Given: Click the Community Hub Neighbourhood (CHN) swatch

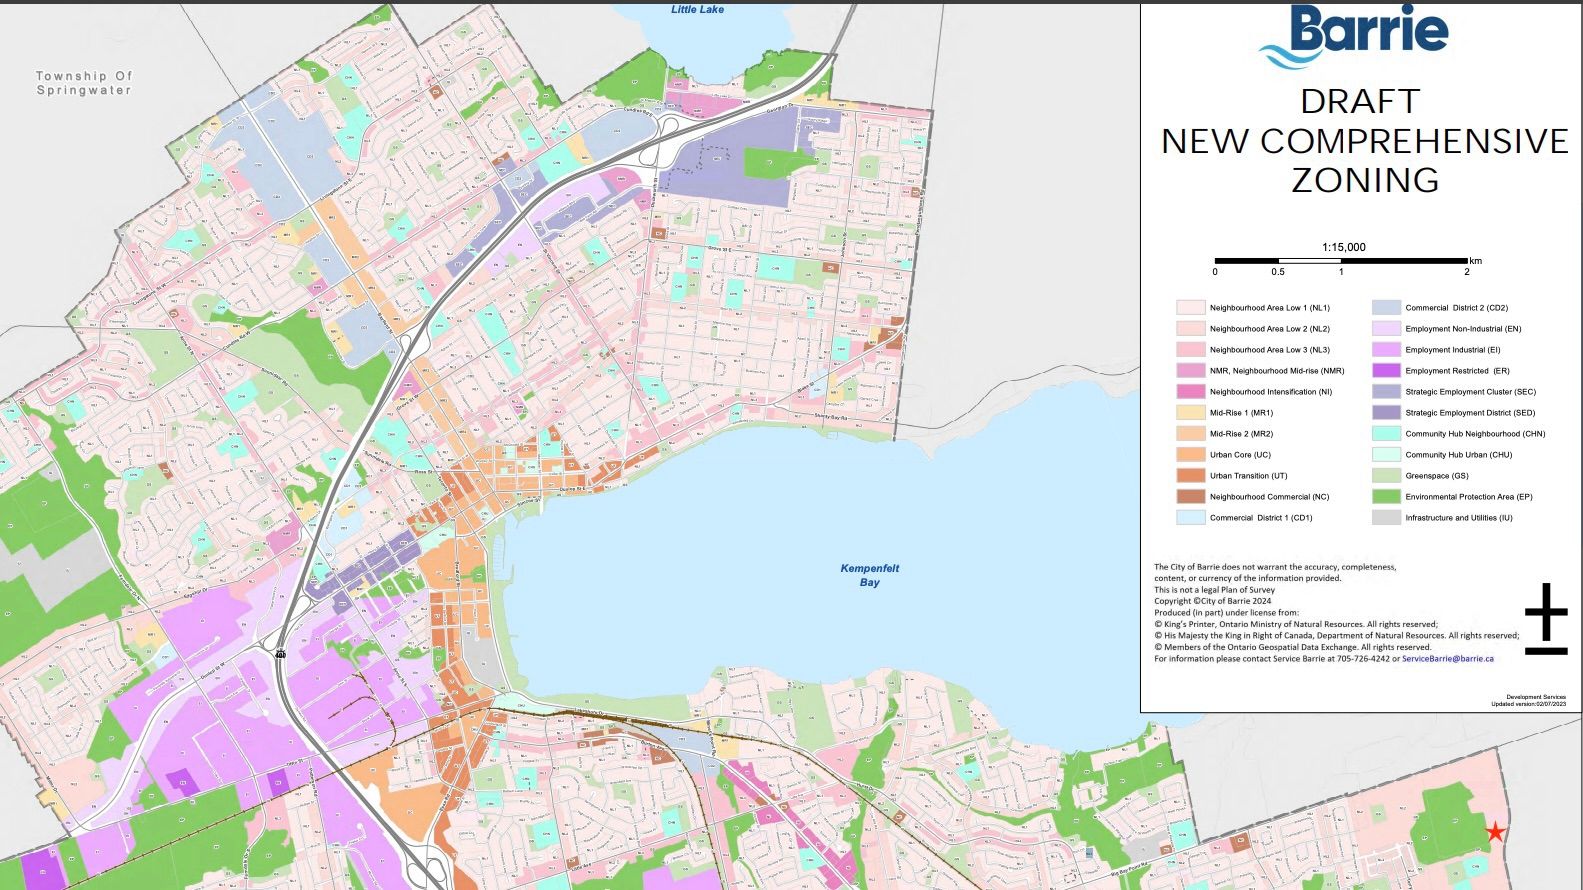Looking at the screenshot, I should coord(1385,434).
